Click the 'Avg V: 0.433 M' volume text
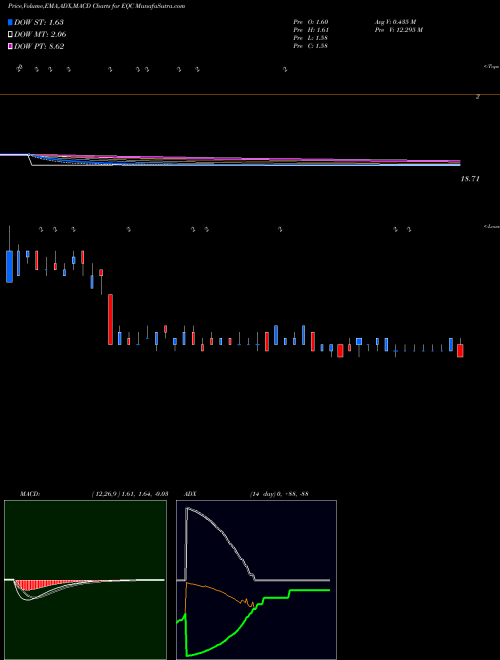This screenshot has height=660, width=500. pyautogui.click(x=395, y=21)
